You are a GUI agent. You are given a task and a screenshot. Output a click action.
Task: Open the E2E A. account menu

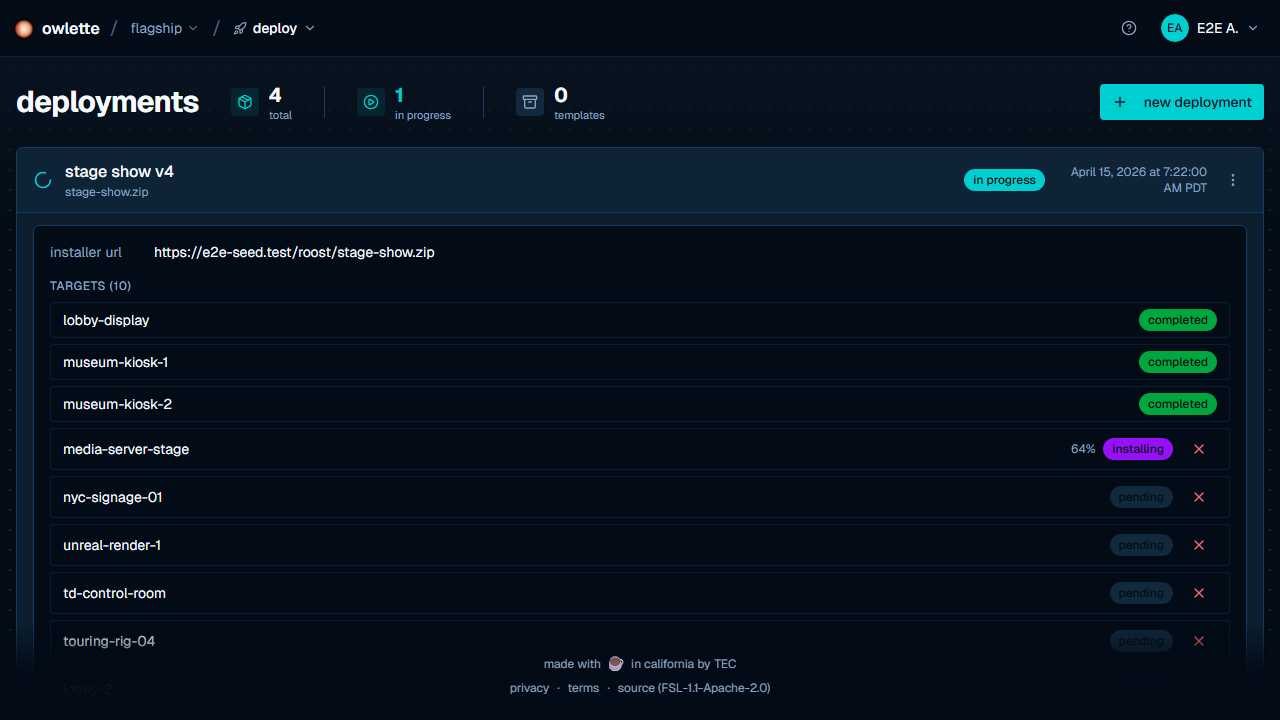pos(1210,28)
